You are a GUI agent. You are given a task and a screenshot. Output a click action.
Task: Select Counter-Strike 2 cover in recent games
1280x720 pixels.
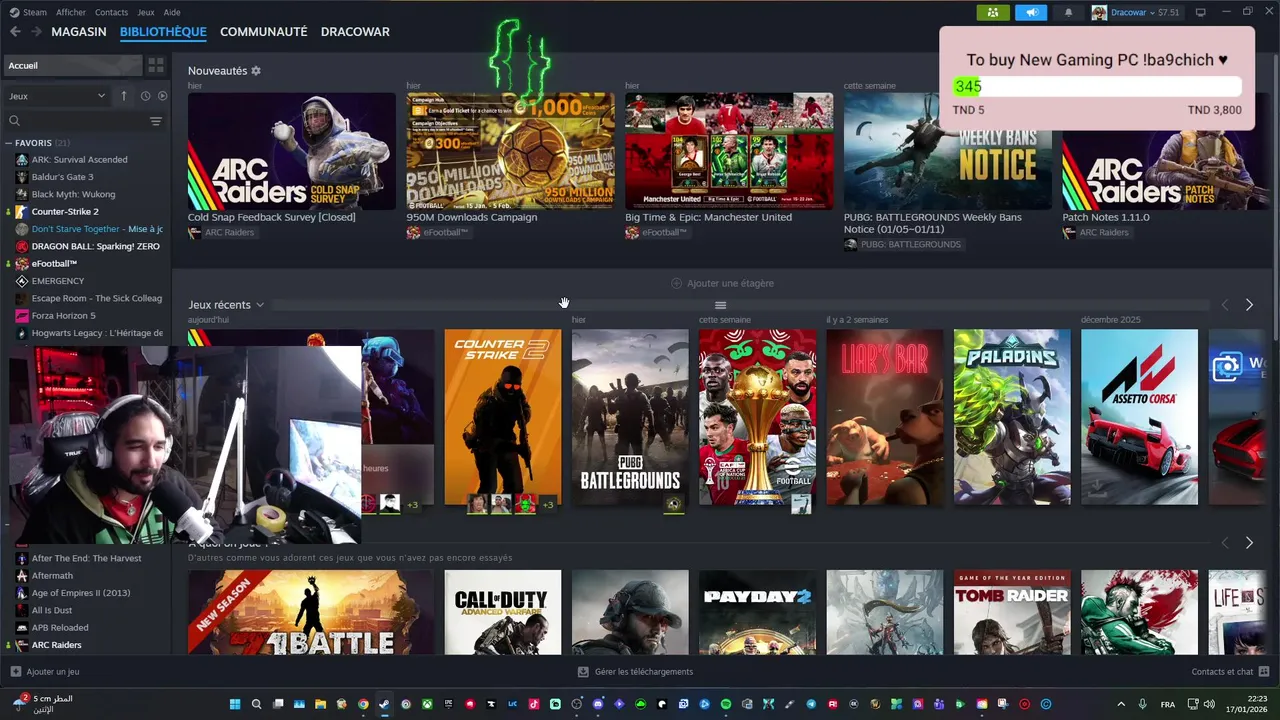pos(503,417)
